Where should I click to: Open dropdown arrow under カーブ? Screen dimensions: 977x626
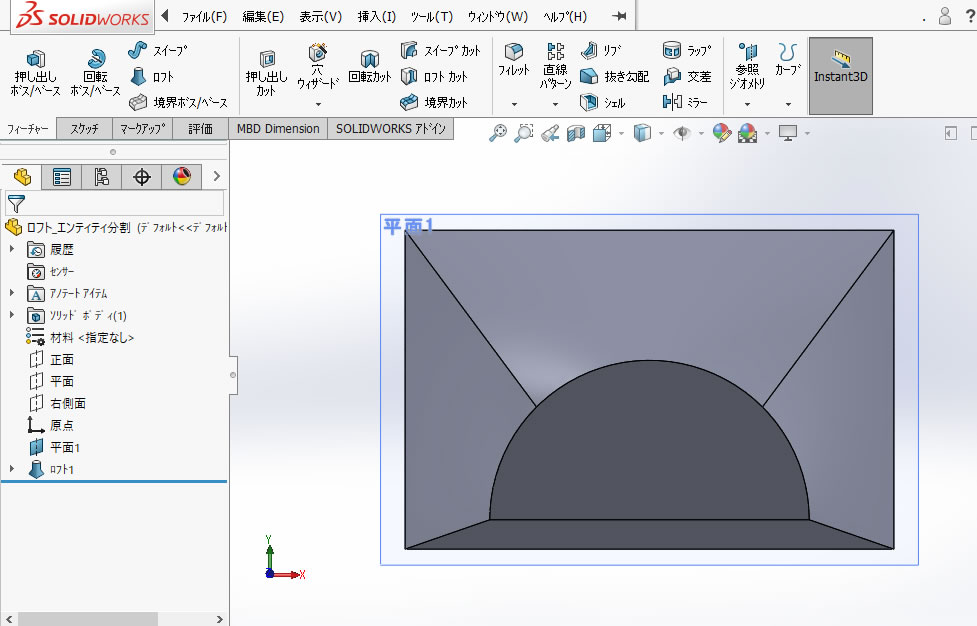788,104
